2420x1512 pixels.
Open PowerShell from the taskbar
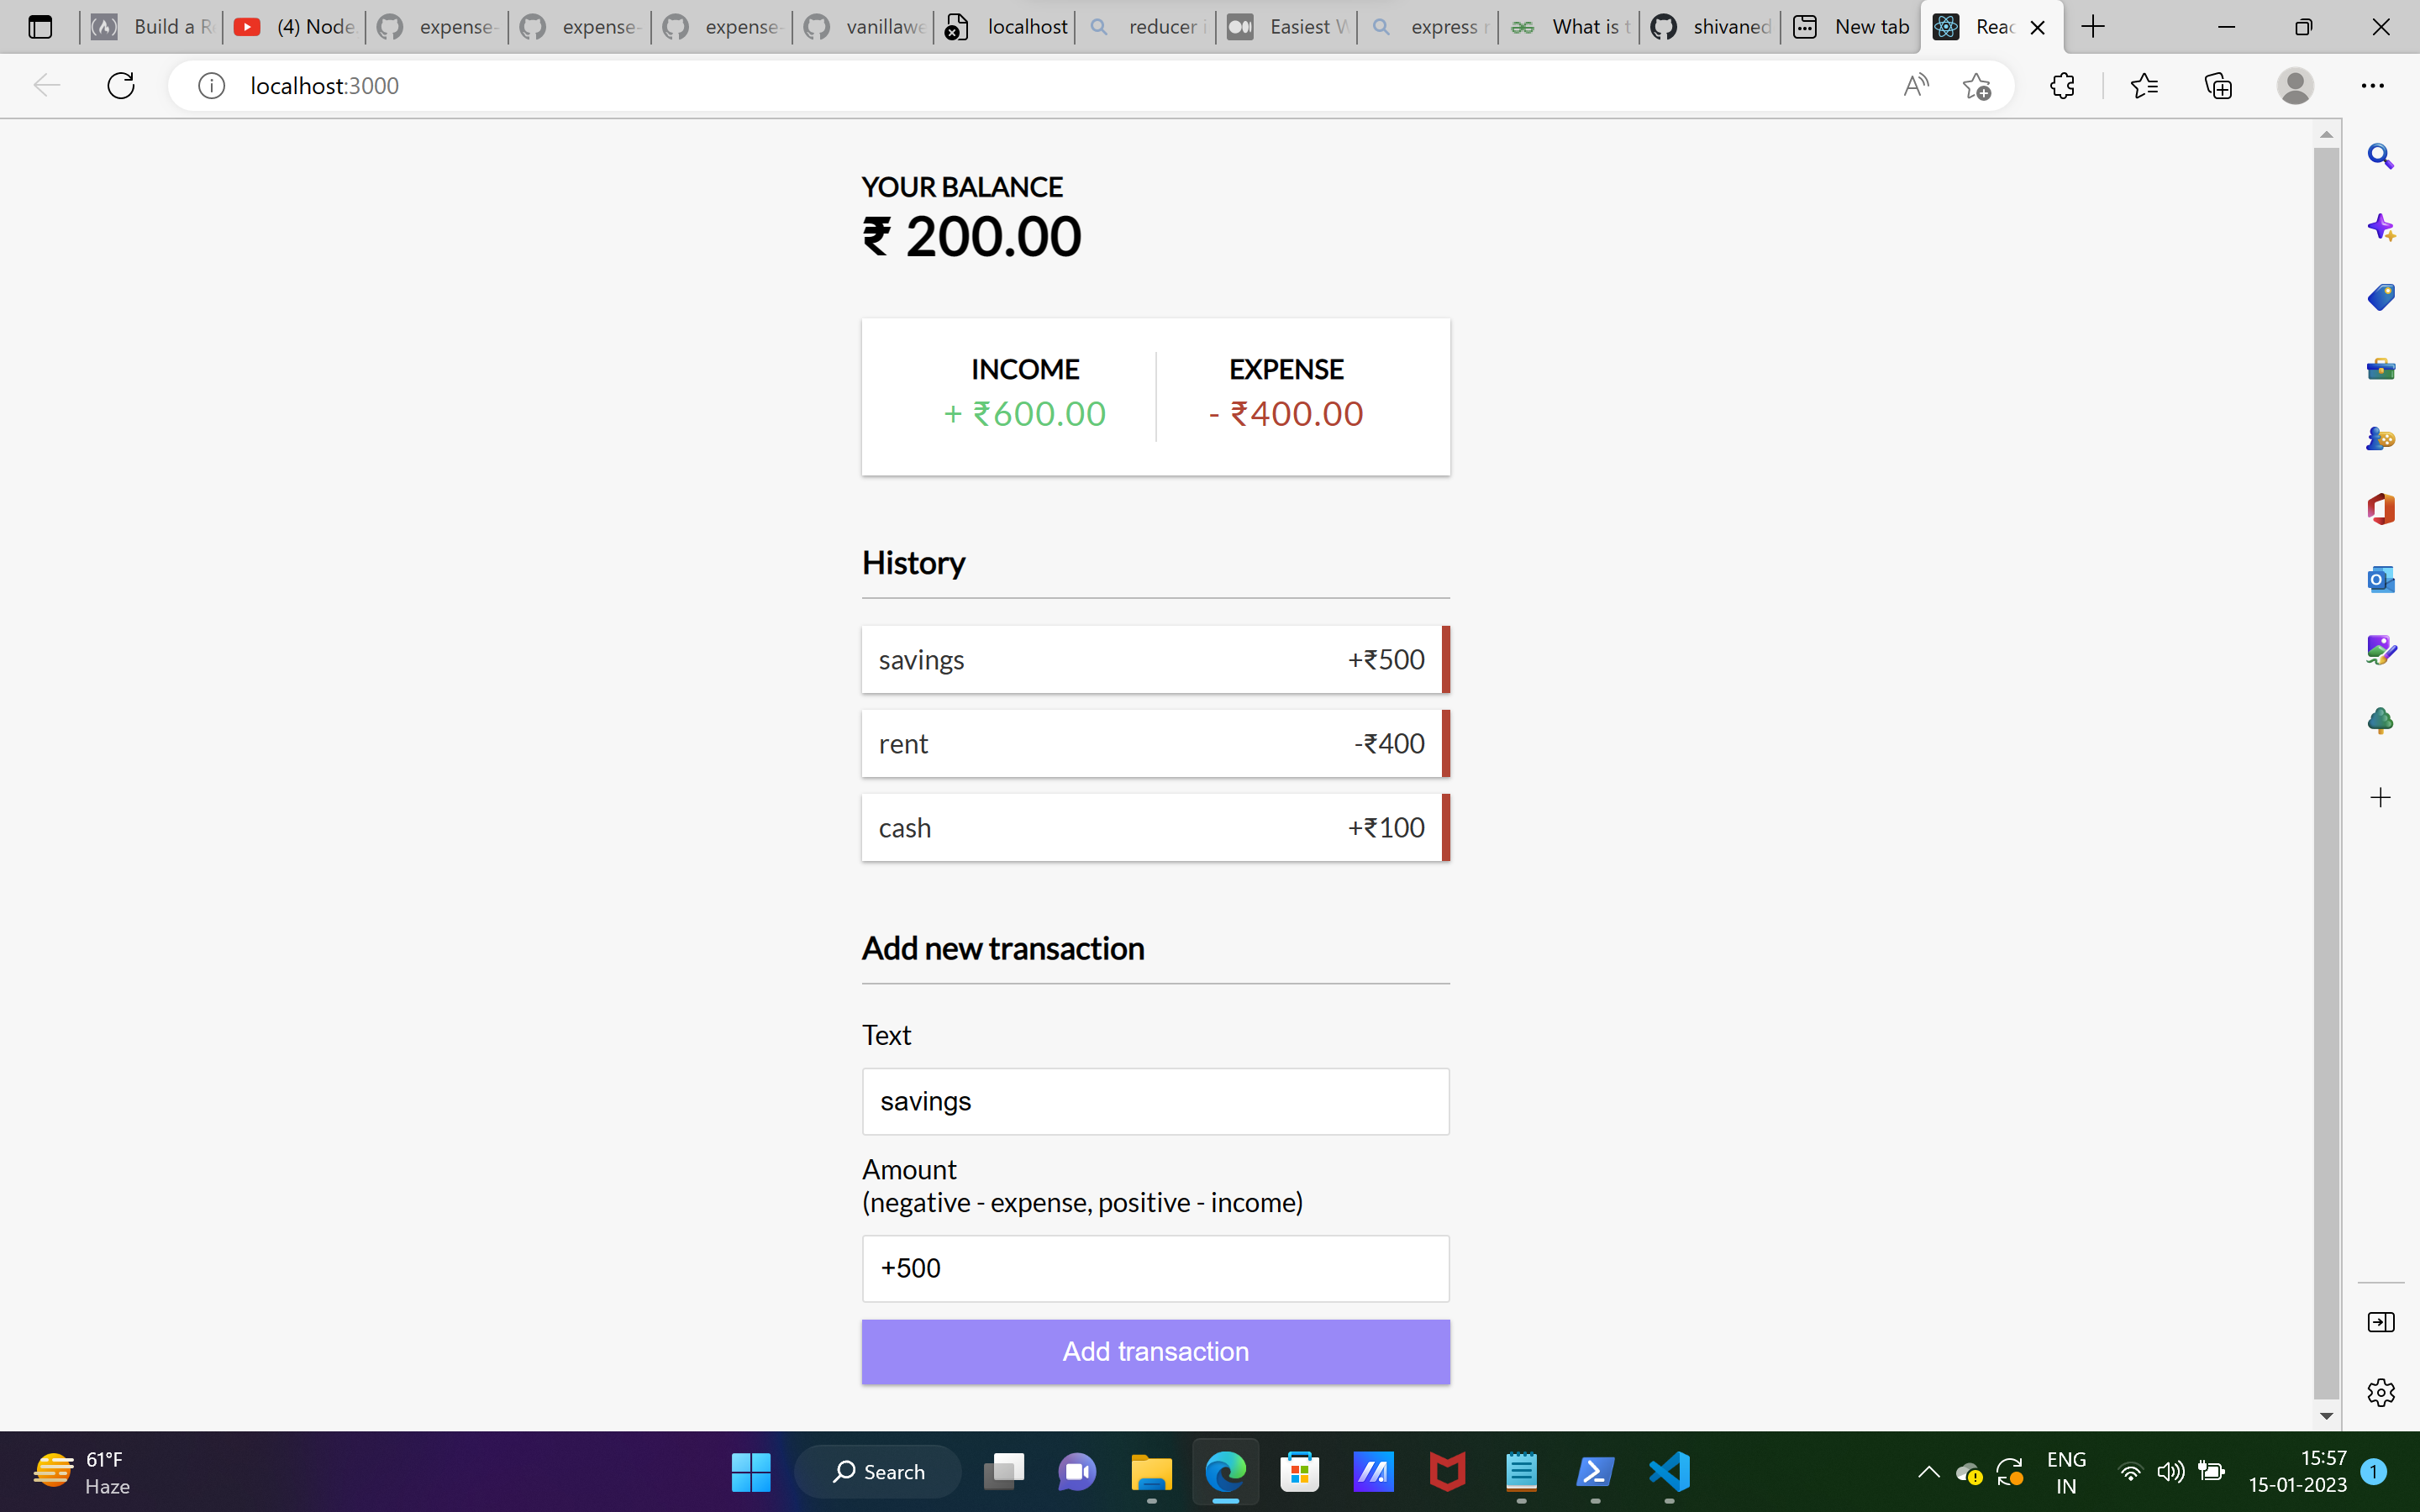[1595, 1471]
